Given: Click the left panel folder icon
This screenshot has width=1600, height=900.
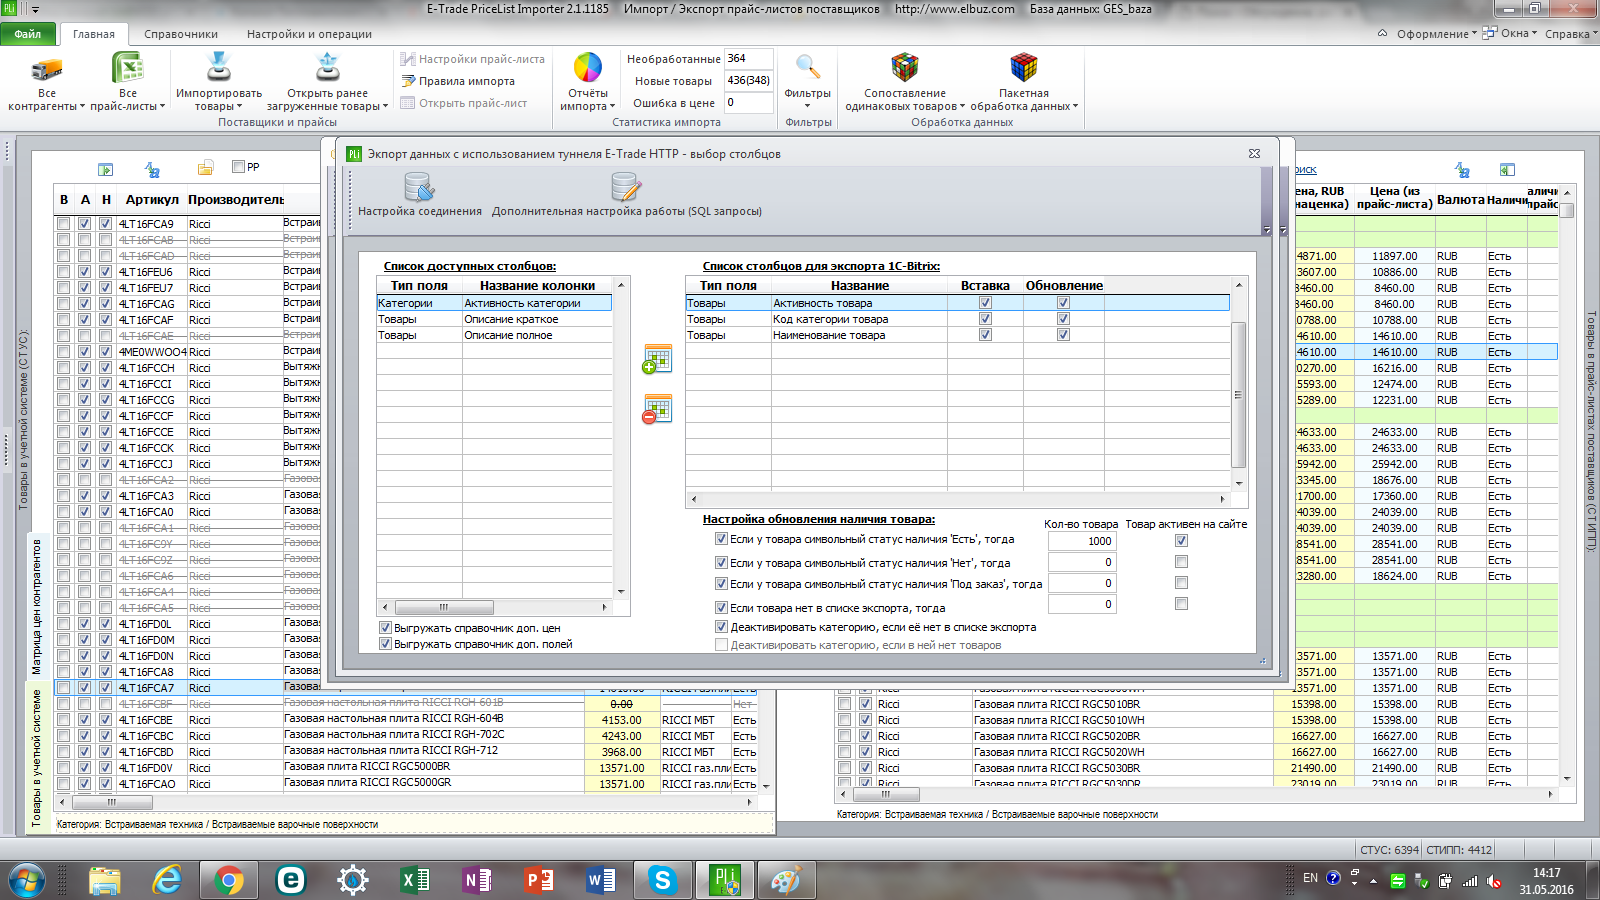Looking at the screenshot, I should pyautogui.click(x=205, y=168).
